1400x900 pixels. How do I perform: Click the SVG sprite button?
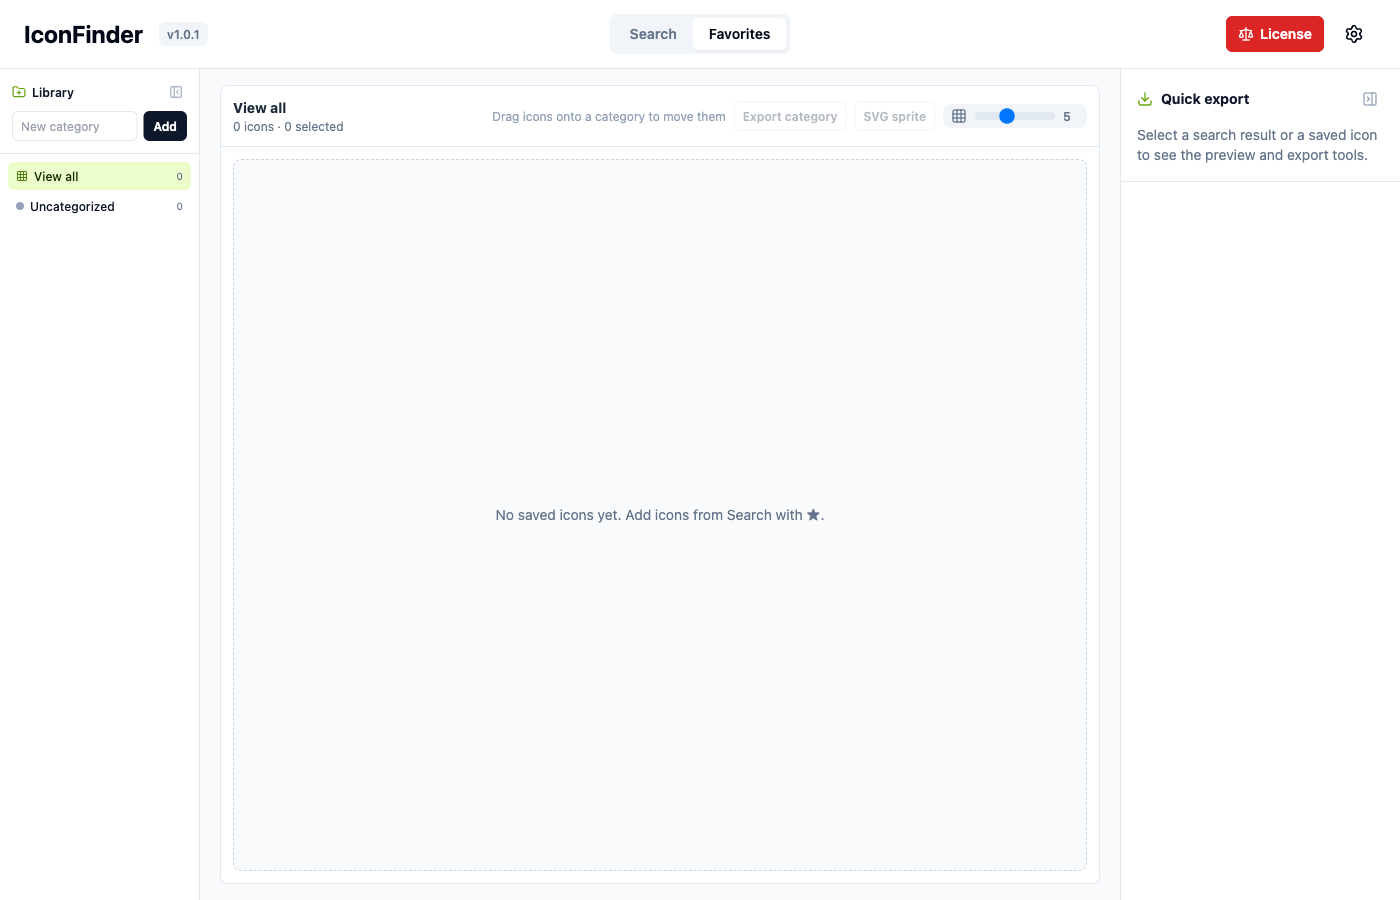click(x=895, y=116)
